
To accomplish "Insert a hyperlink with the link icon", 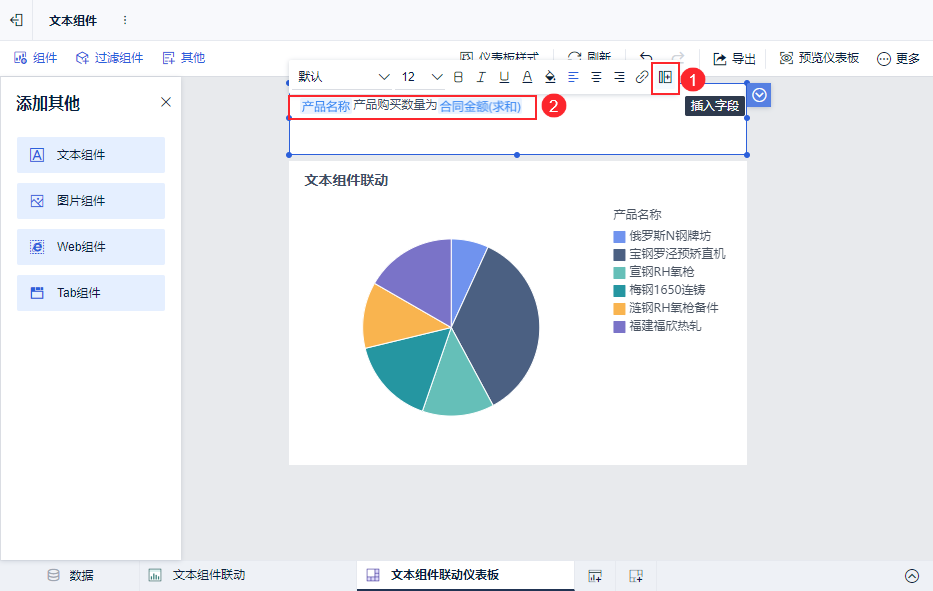I will tap(641, 77).
